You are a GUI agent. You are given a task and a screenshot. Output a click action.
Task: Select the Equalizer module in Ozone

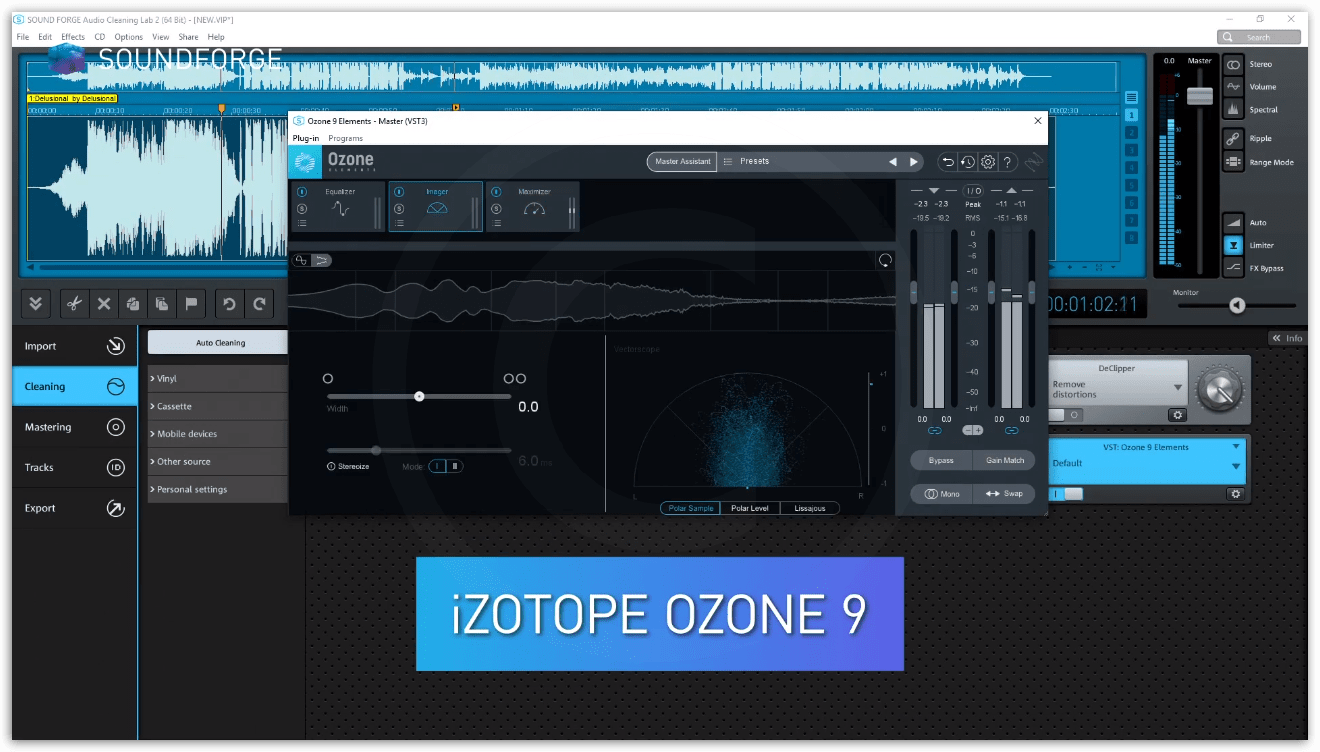click(x=338, y=205)
